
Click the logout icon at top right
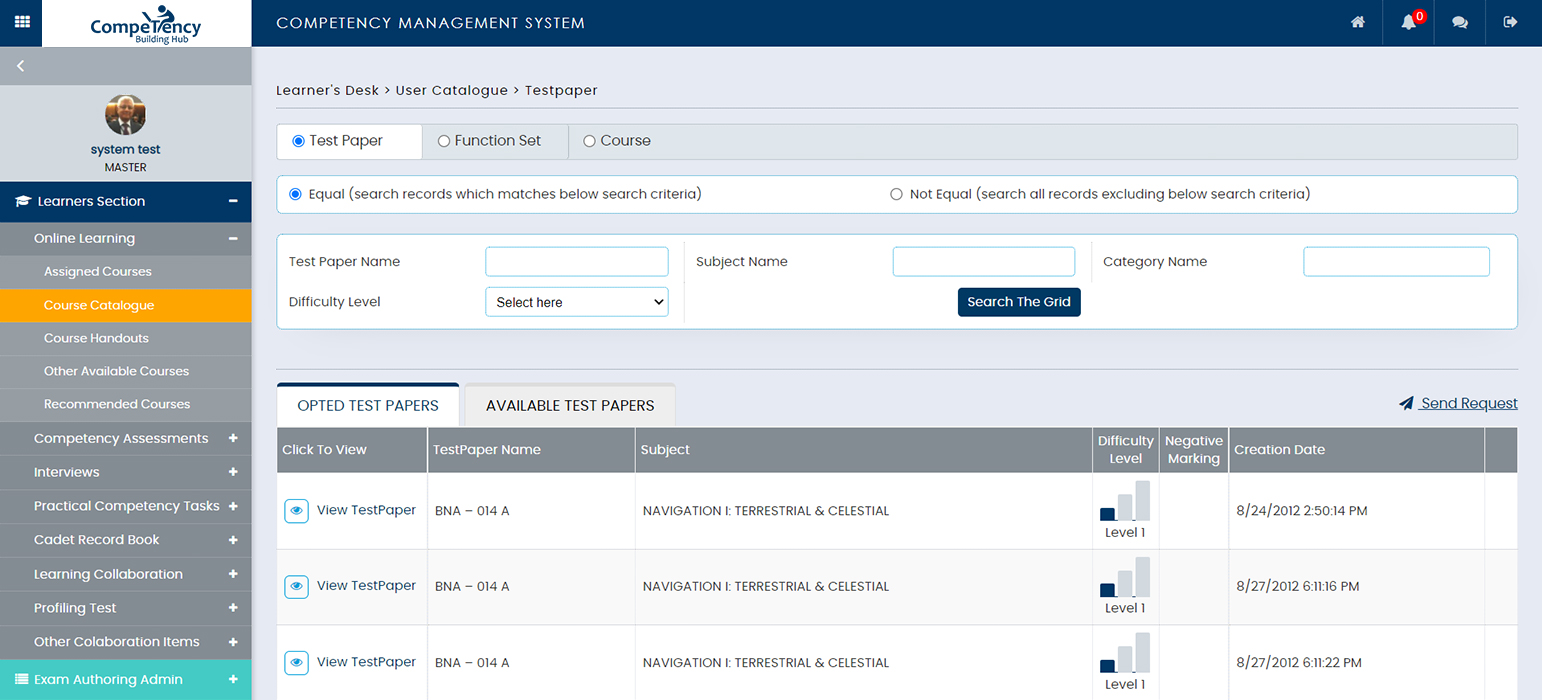click(1510, 22)
